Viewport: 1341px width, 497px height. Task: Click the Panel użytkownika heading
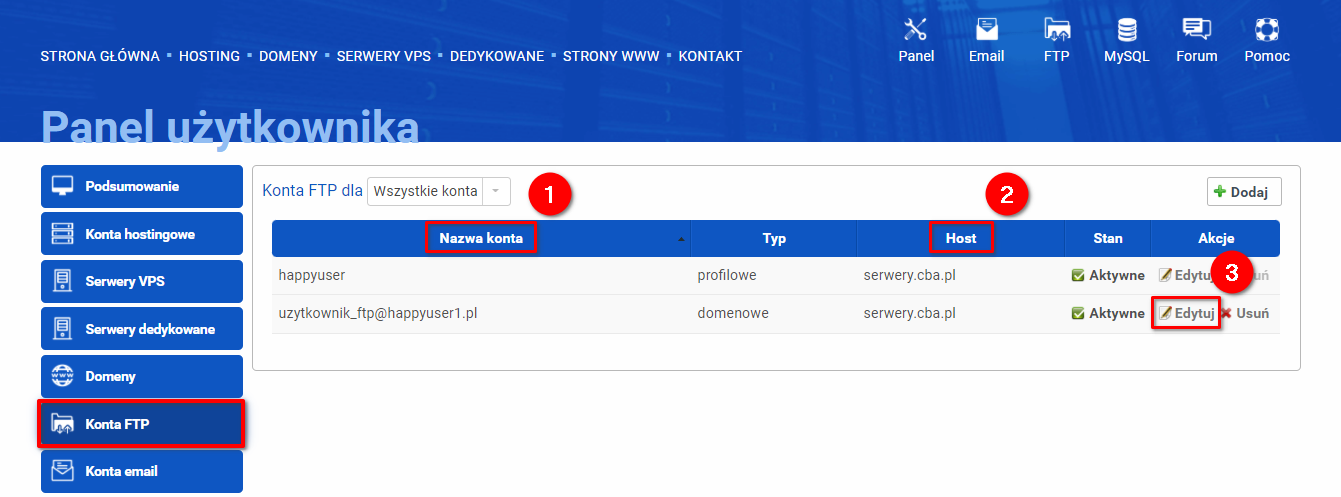point(230,127)
